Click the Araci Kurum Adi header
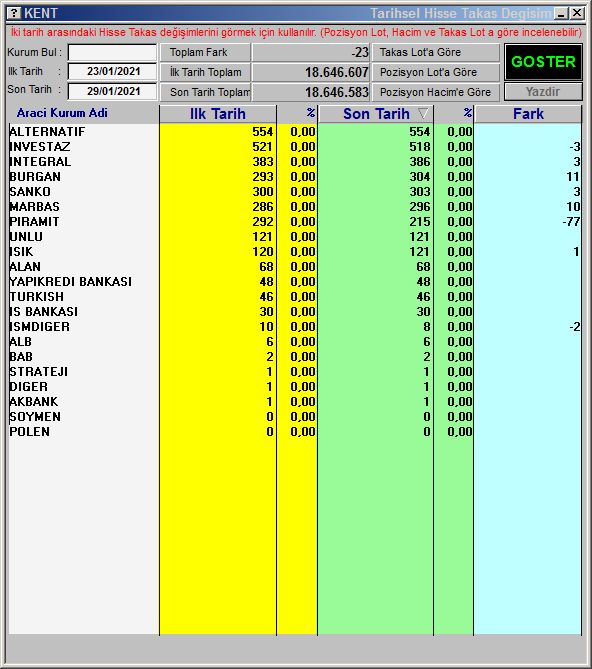592x669 pixels. point(62,113)
